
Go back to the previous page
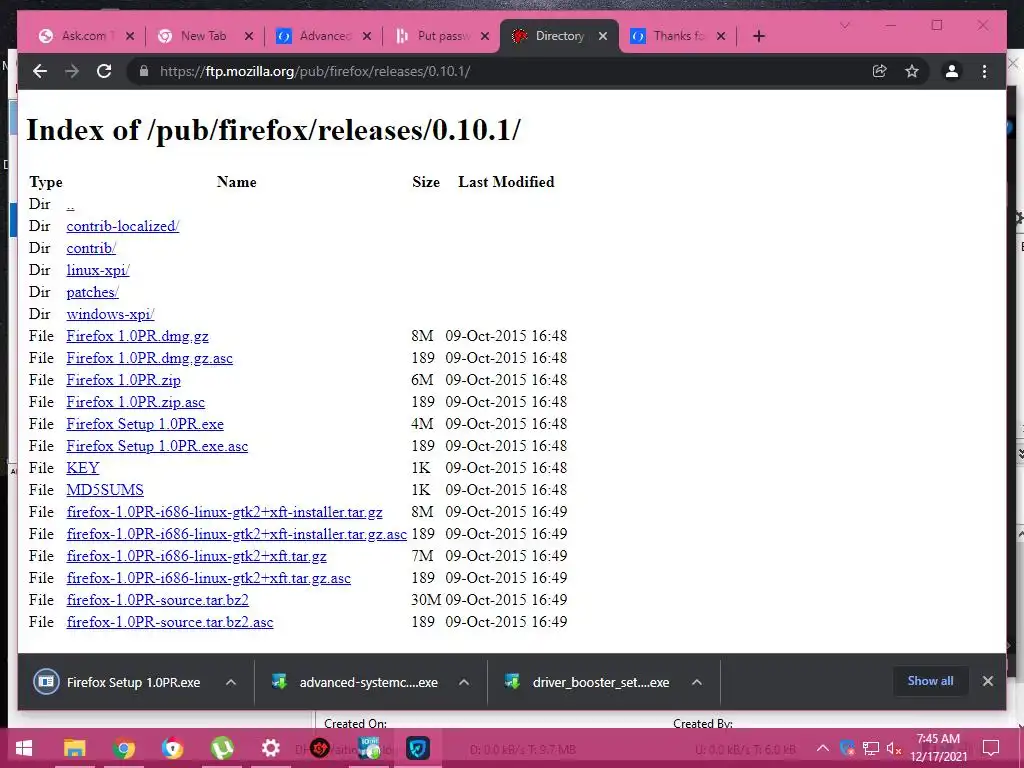click(x=40, y=71)
